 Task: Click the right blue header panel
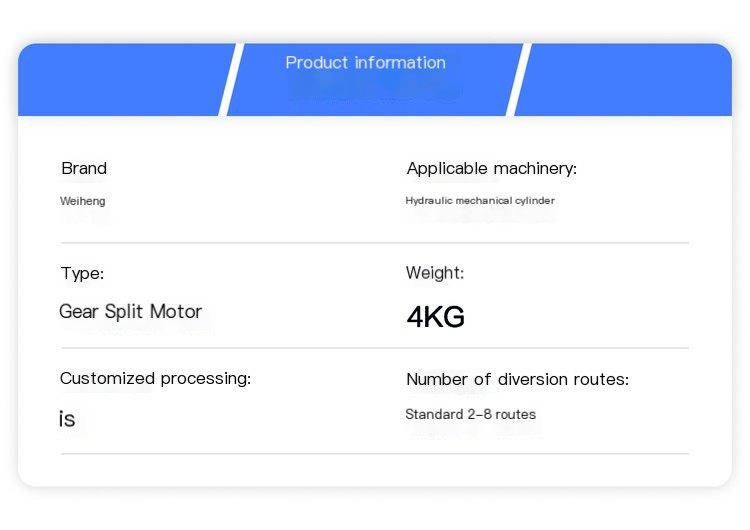623,79
